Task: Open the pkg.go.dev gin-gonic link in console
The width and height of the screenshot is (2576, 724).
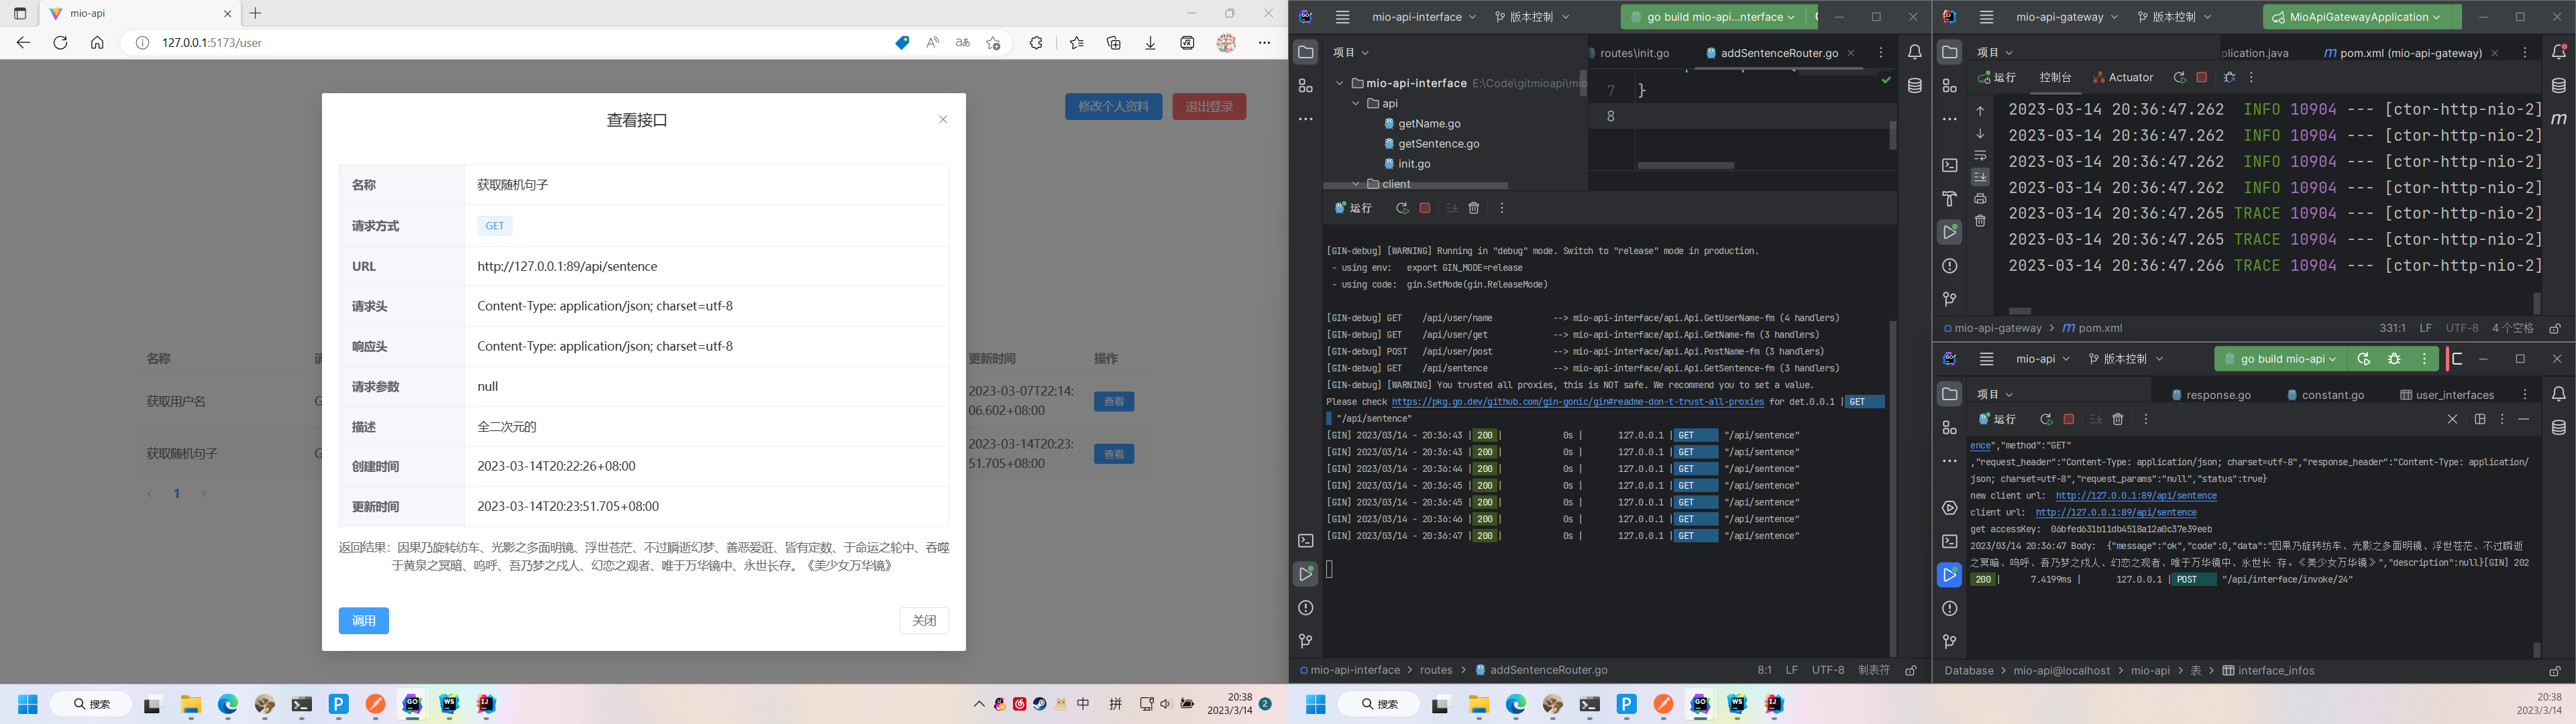Action: (x=1577, y=402)
